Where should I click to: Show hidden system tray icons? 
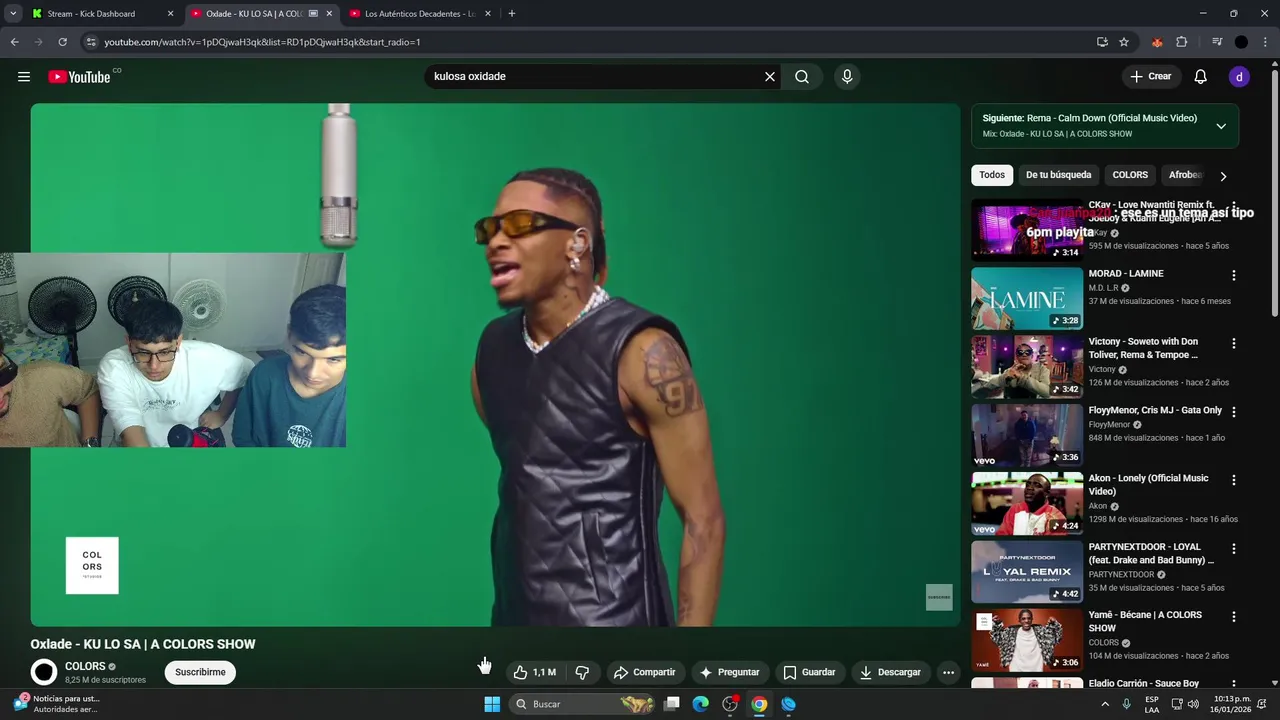[1105, 704]
